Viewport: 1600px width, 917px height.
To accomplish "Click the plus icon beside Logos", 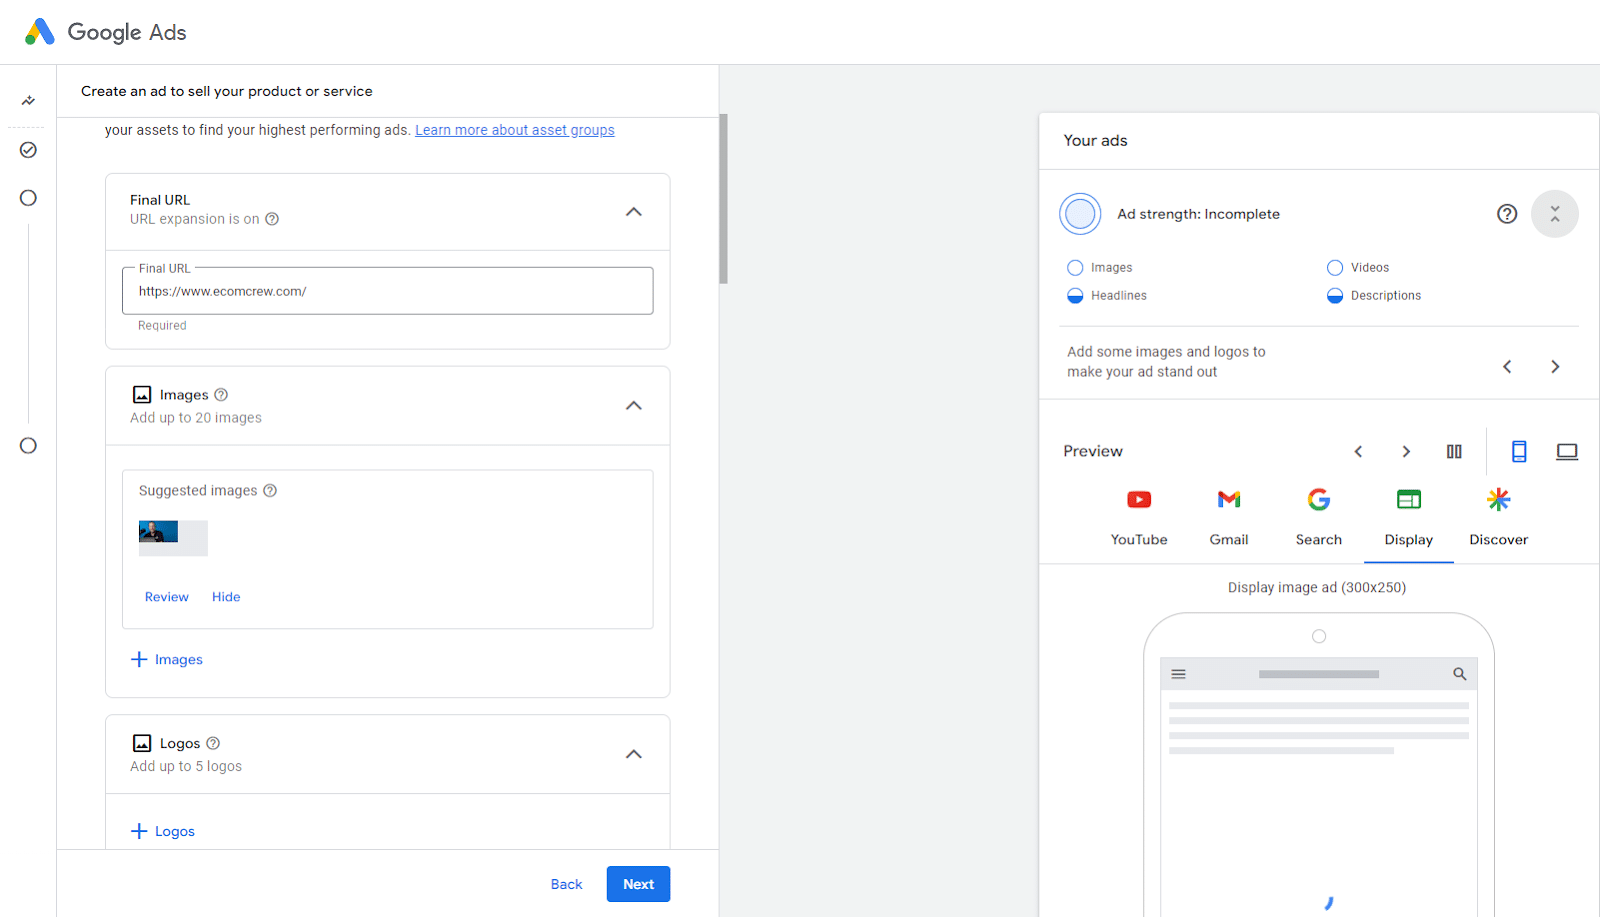I will (139, 832).
